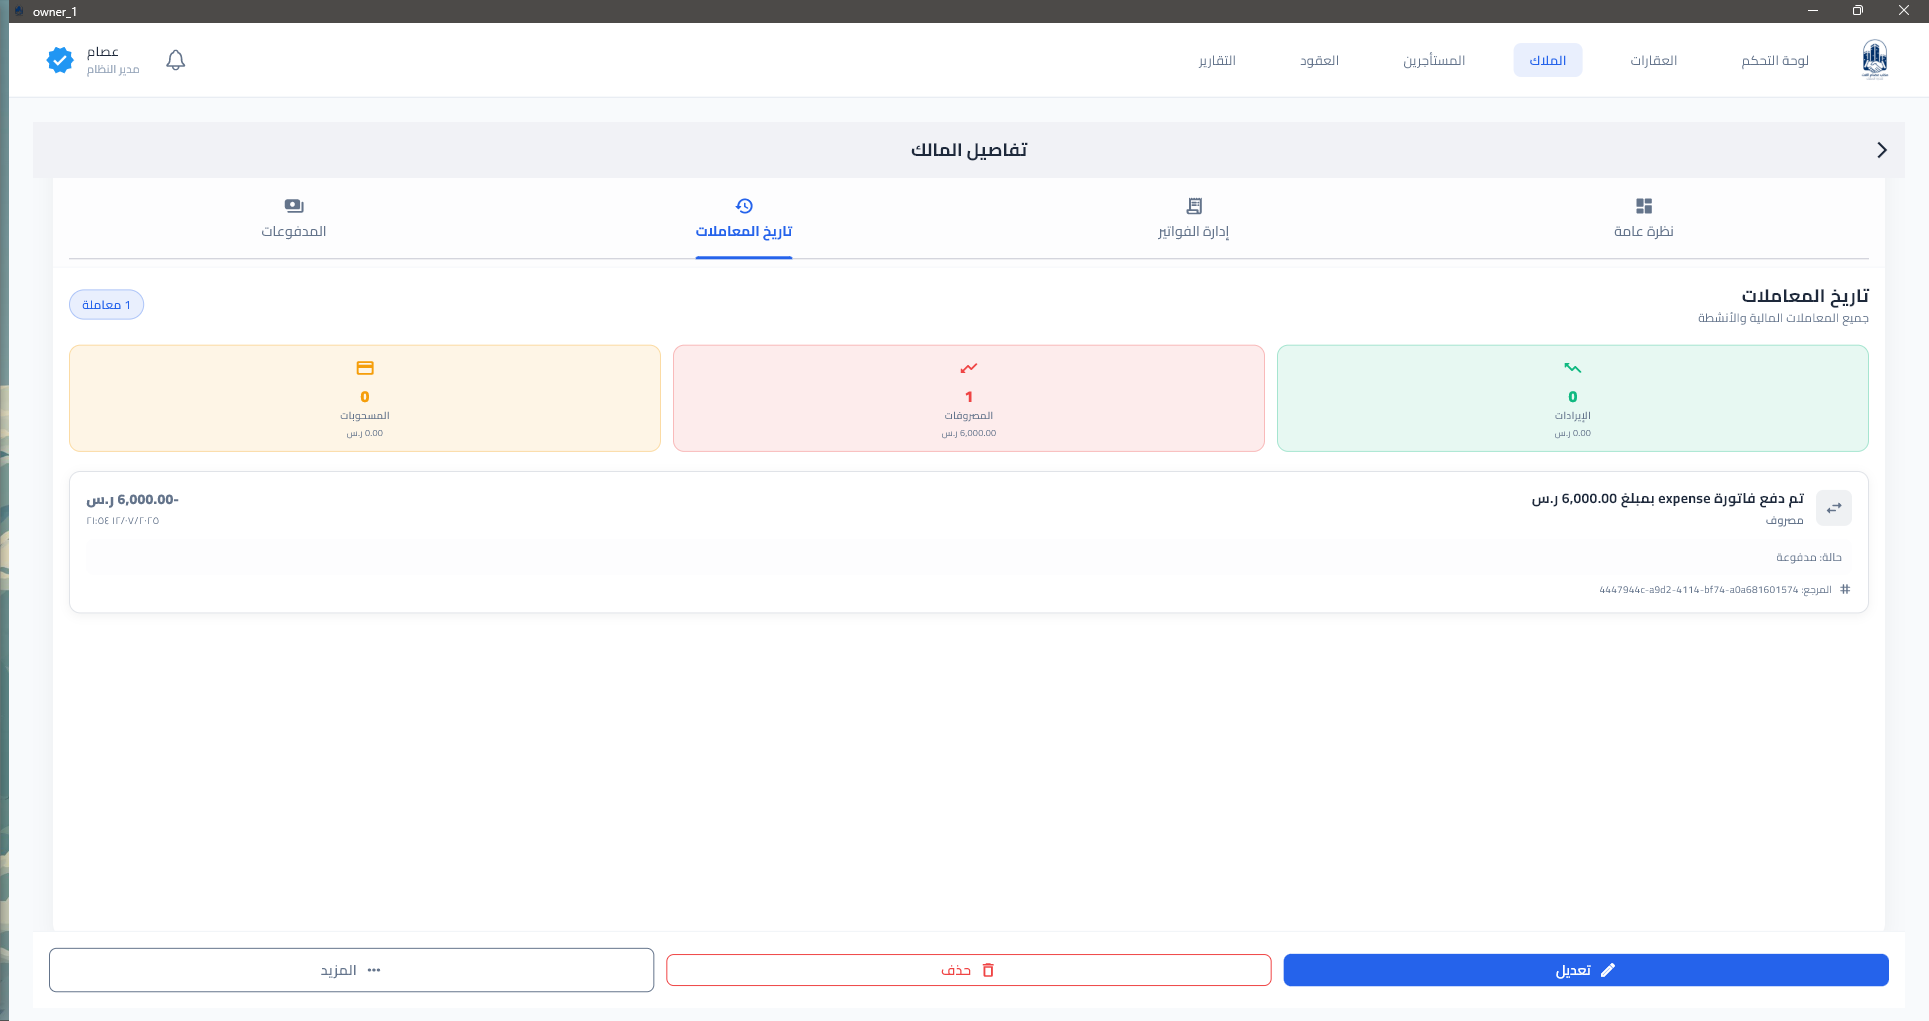Click the notification bell icon
The image size is (1929, 1021).
[x=176, y=60]
